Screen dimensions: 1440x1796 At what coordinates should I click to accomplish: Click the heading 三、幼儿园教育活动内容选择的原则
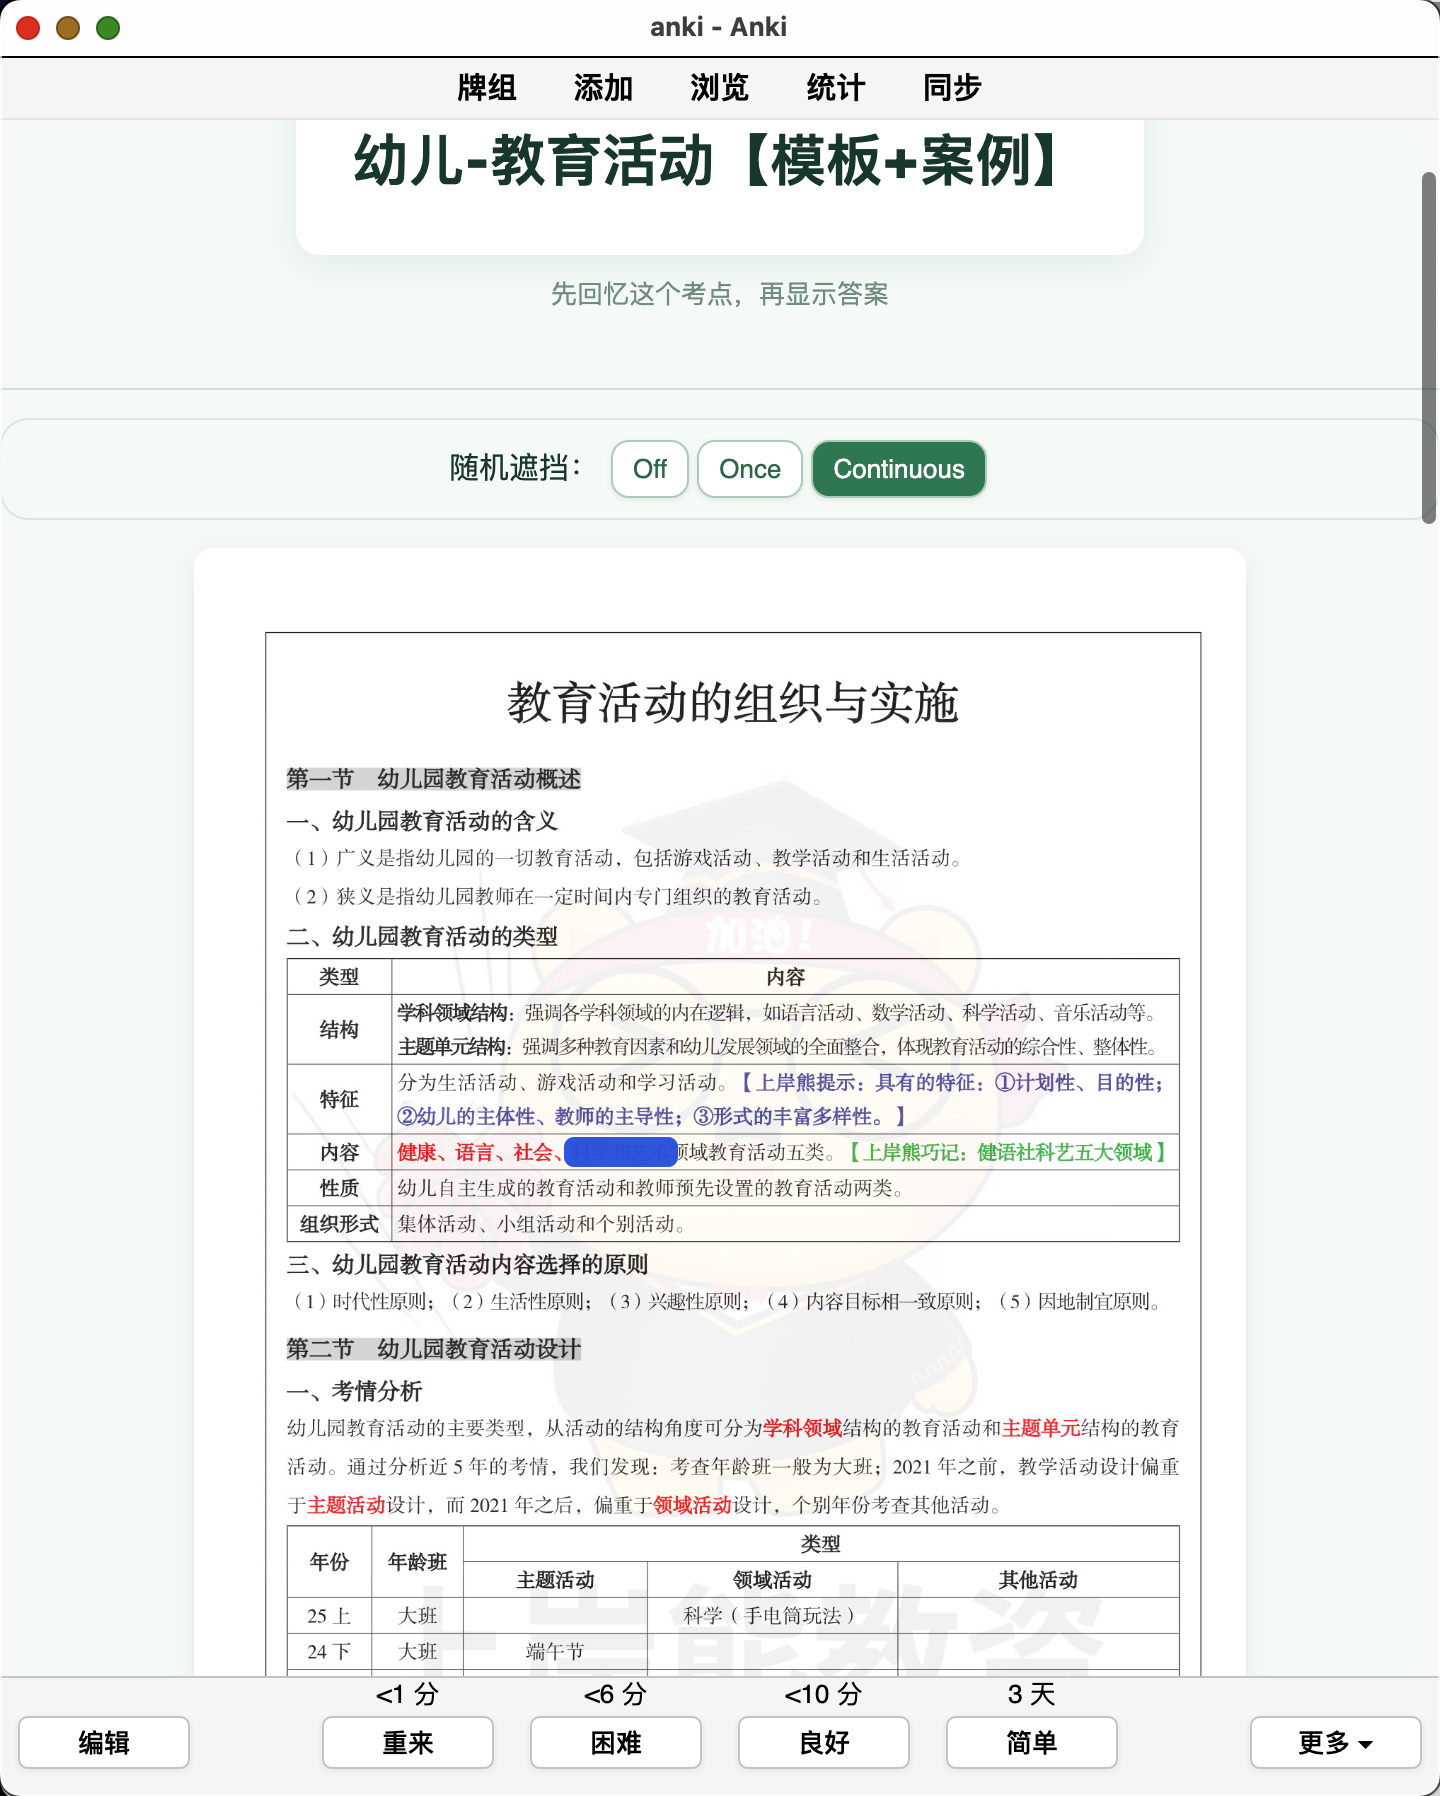tap(468, 1265)
